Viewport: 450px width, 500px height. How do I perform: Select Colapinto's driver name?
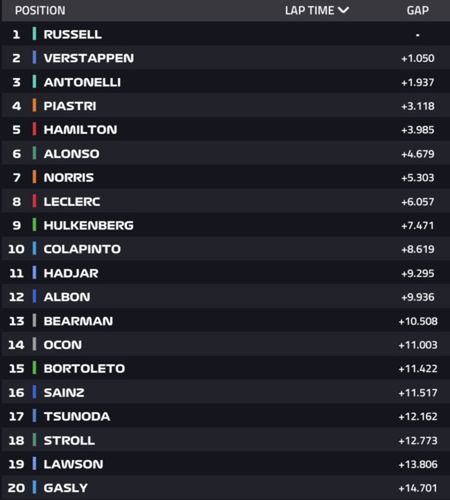click(82, 249)
